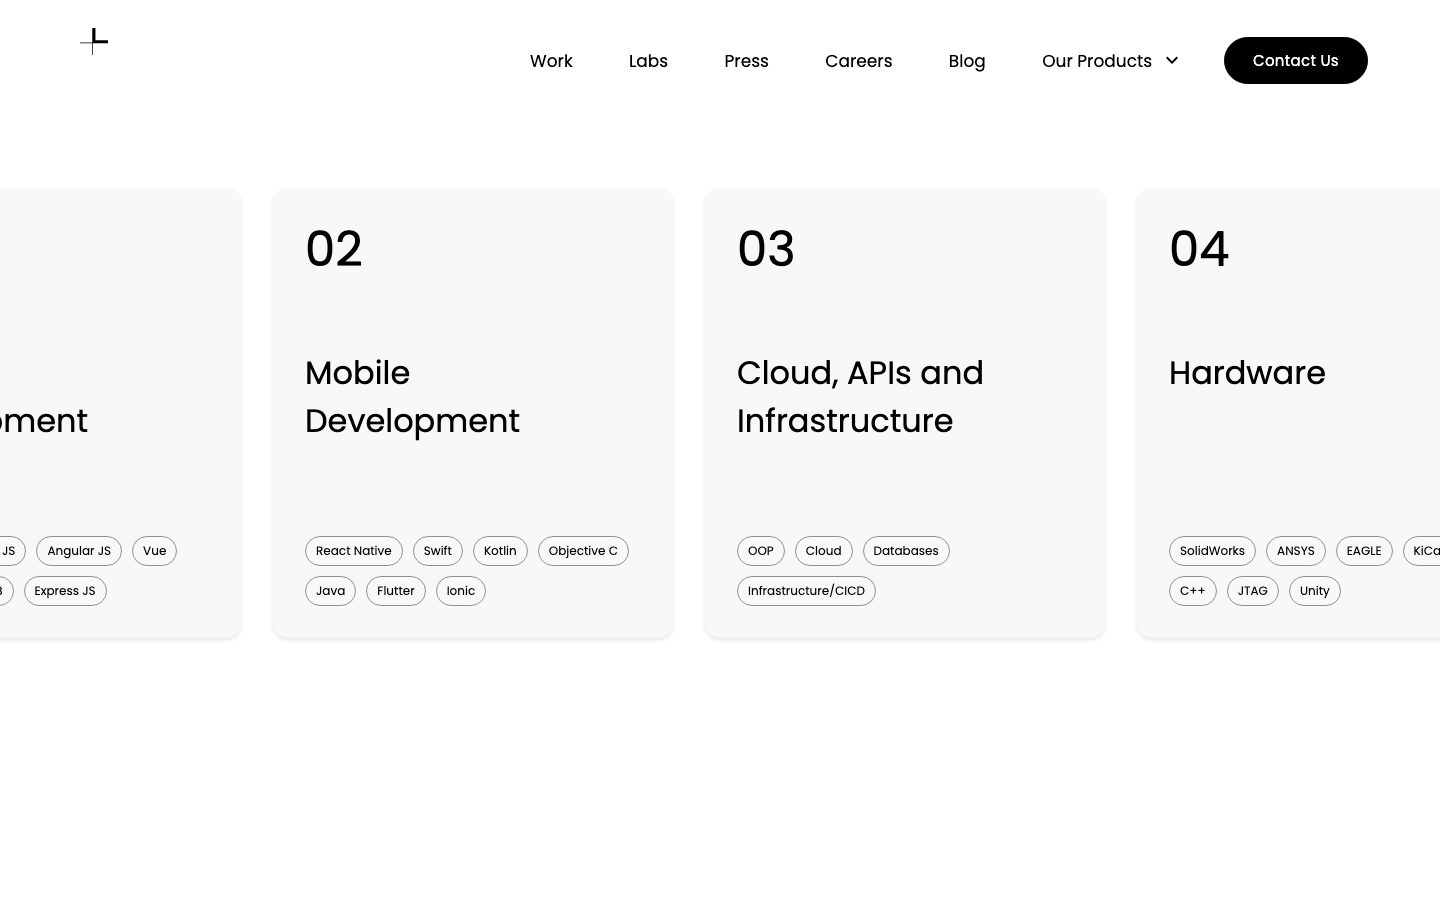Pick the Flutter tag
This screenshot has height=900, width=1440.
click(396, 591)
